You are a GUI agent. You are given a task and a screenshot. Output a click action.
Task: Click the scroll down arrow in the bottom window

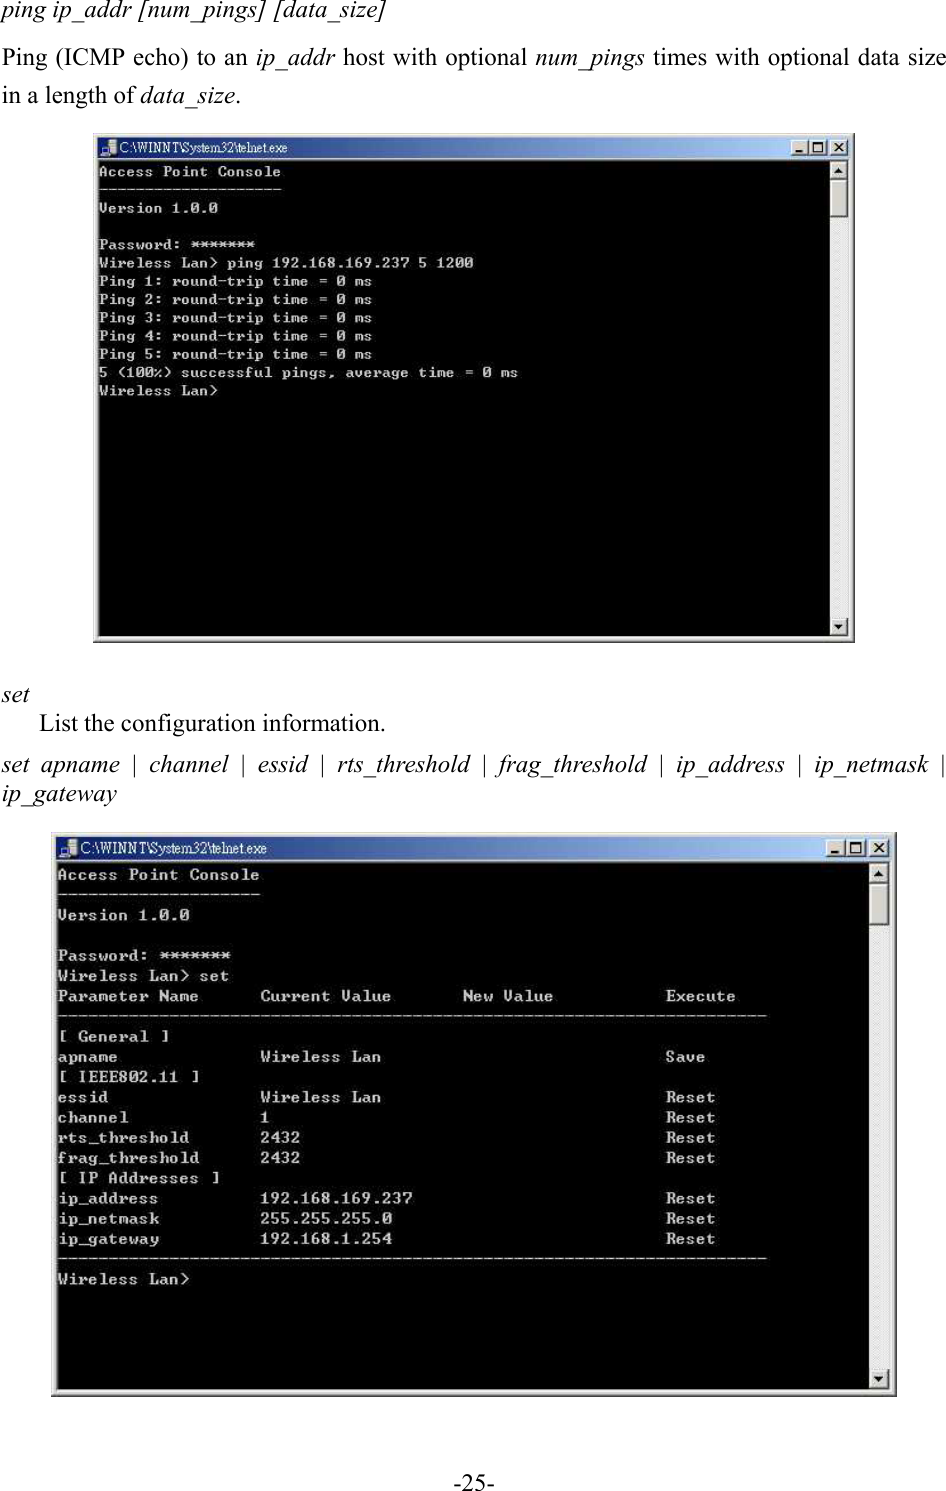click(x=880, y=1380)
